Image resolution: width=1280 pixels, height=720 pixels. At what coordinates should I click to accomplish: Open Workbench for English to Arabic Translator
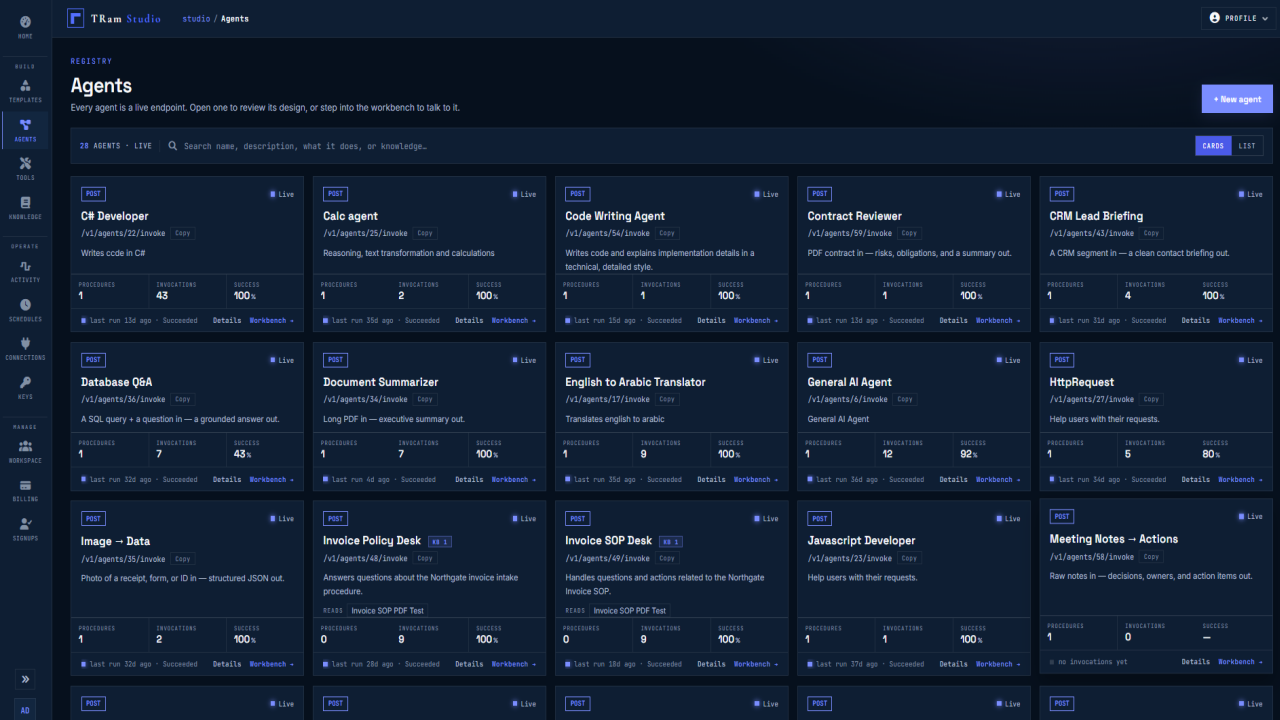(x=756, y=480)
